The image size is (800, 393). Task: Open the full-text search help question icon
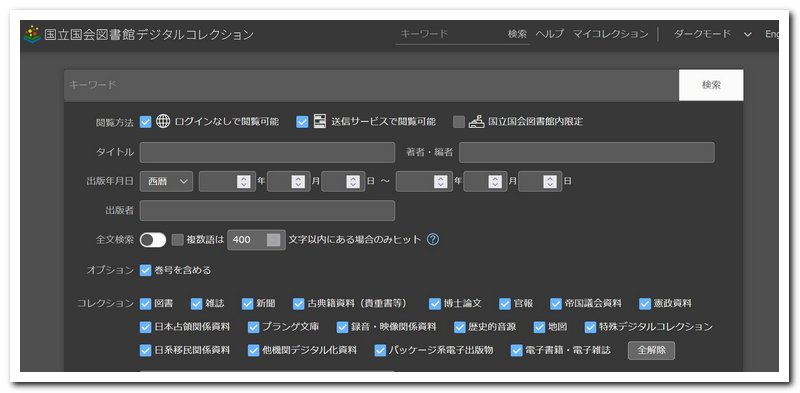tap(433, 239)
